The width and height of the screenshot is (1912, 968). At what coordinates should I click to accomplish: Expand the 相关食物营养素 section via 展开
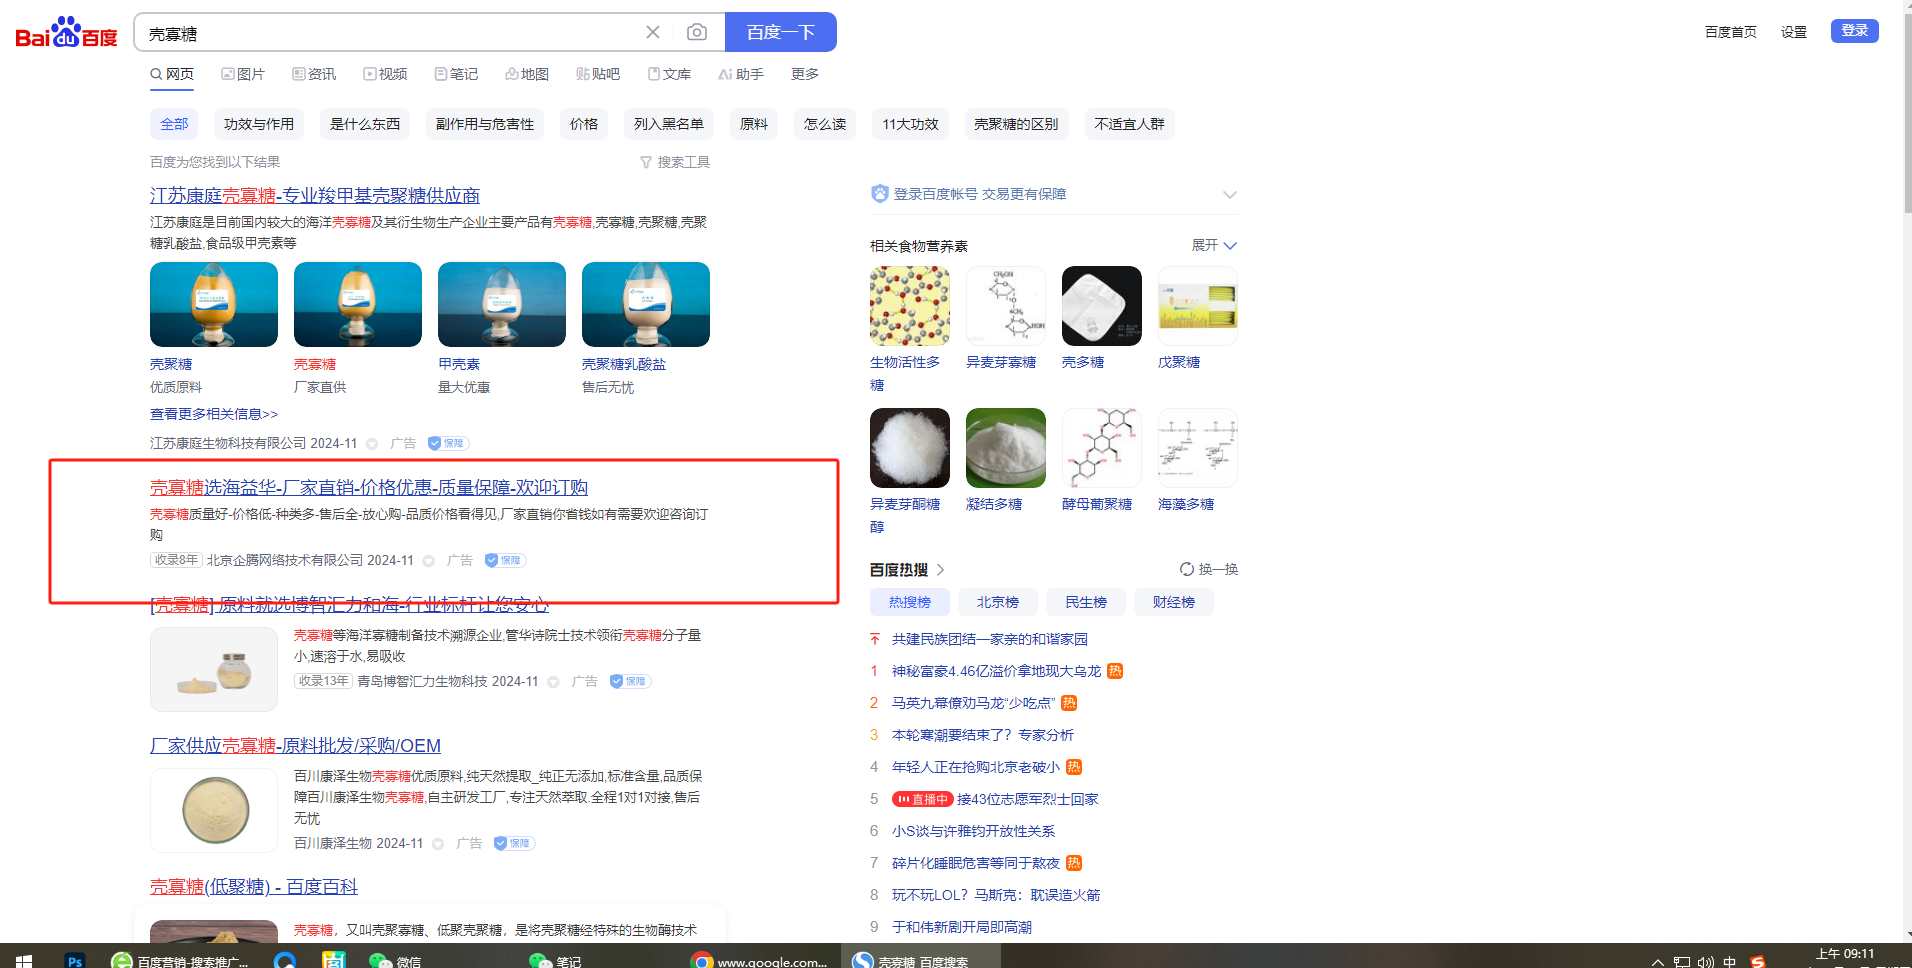[x=1214, y=245]
